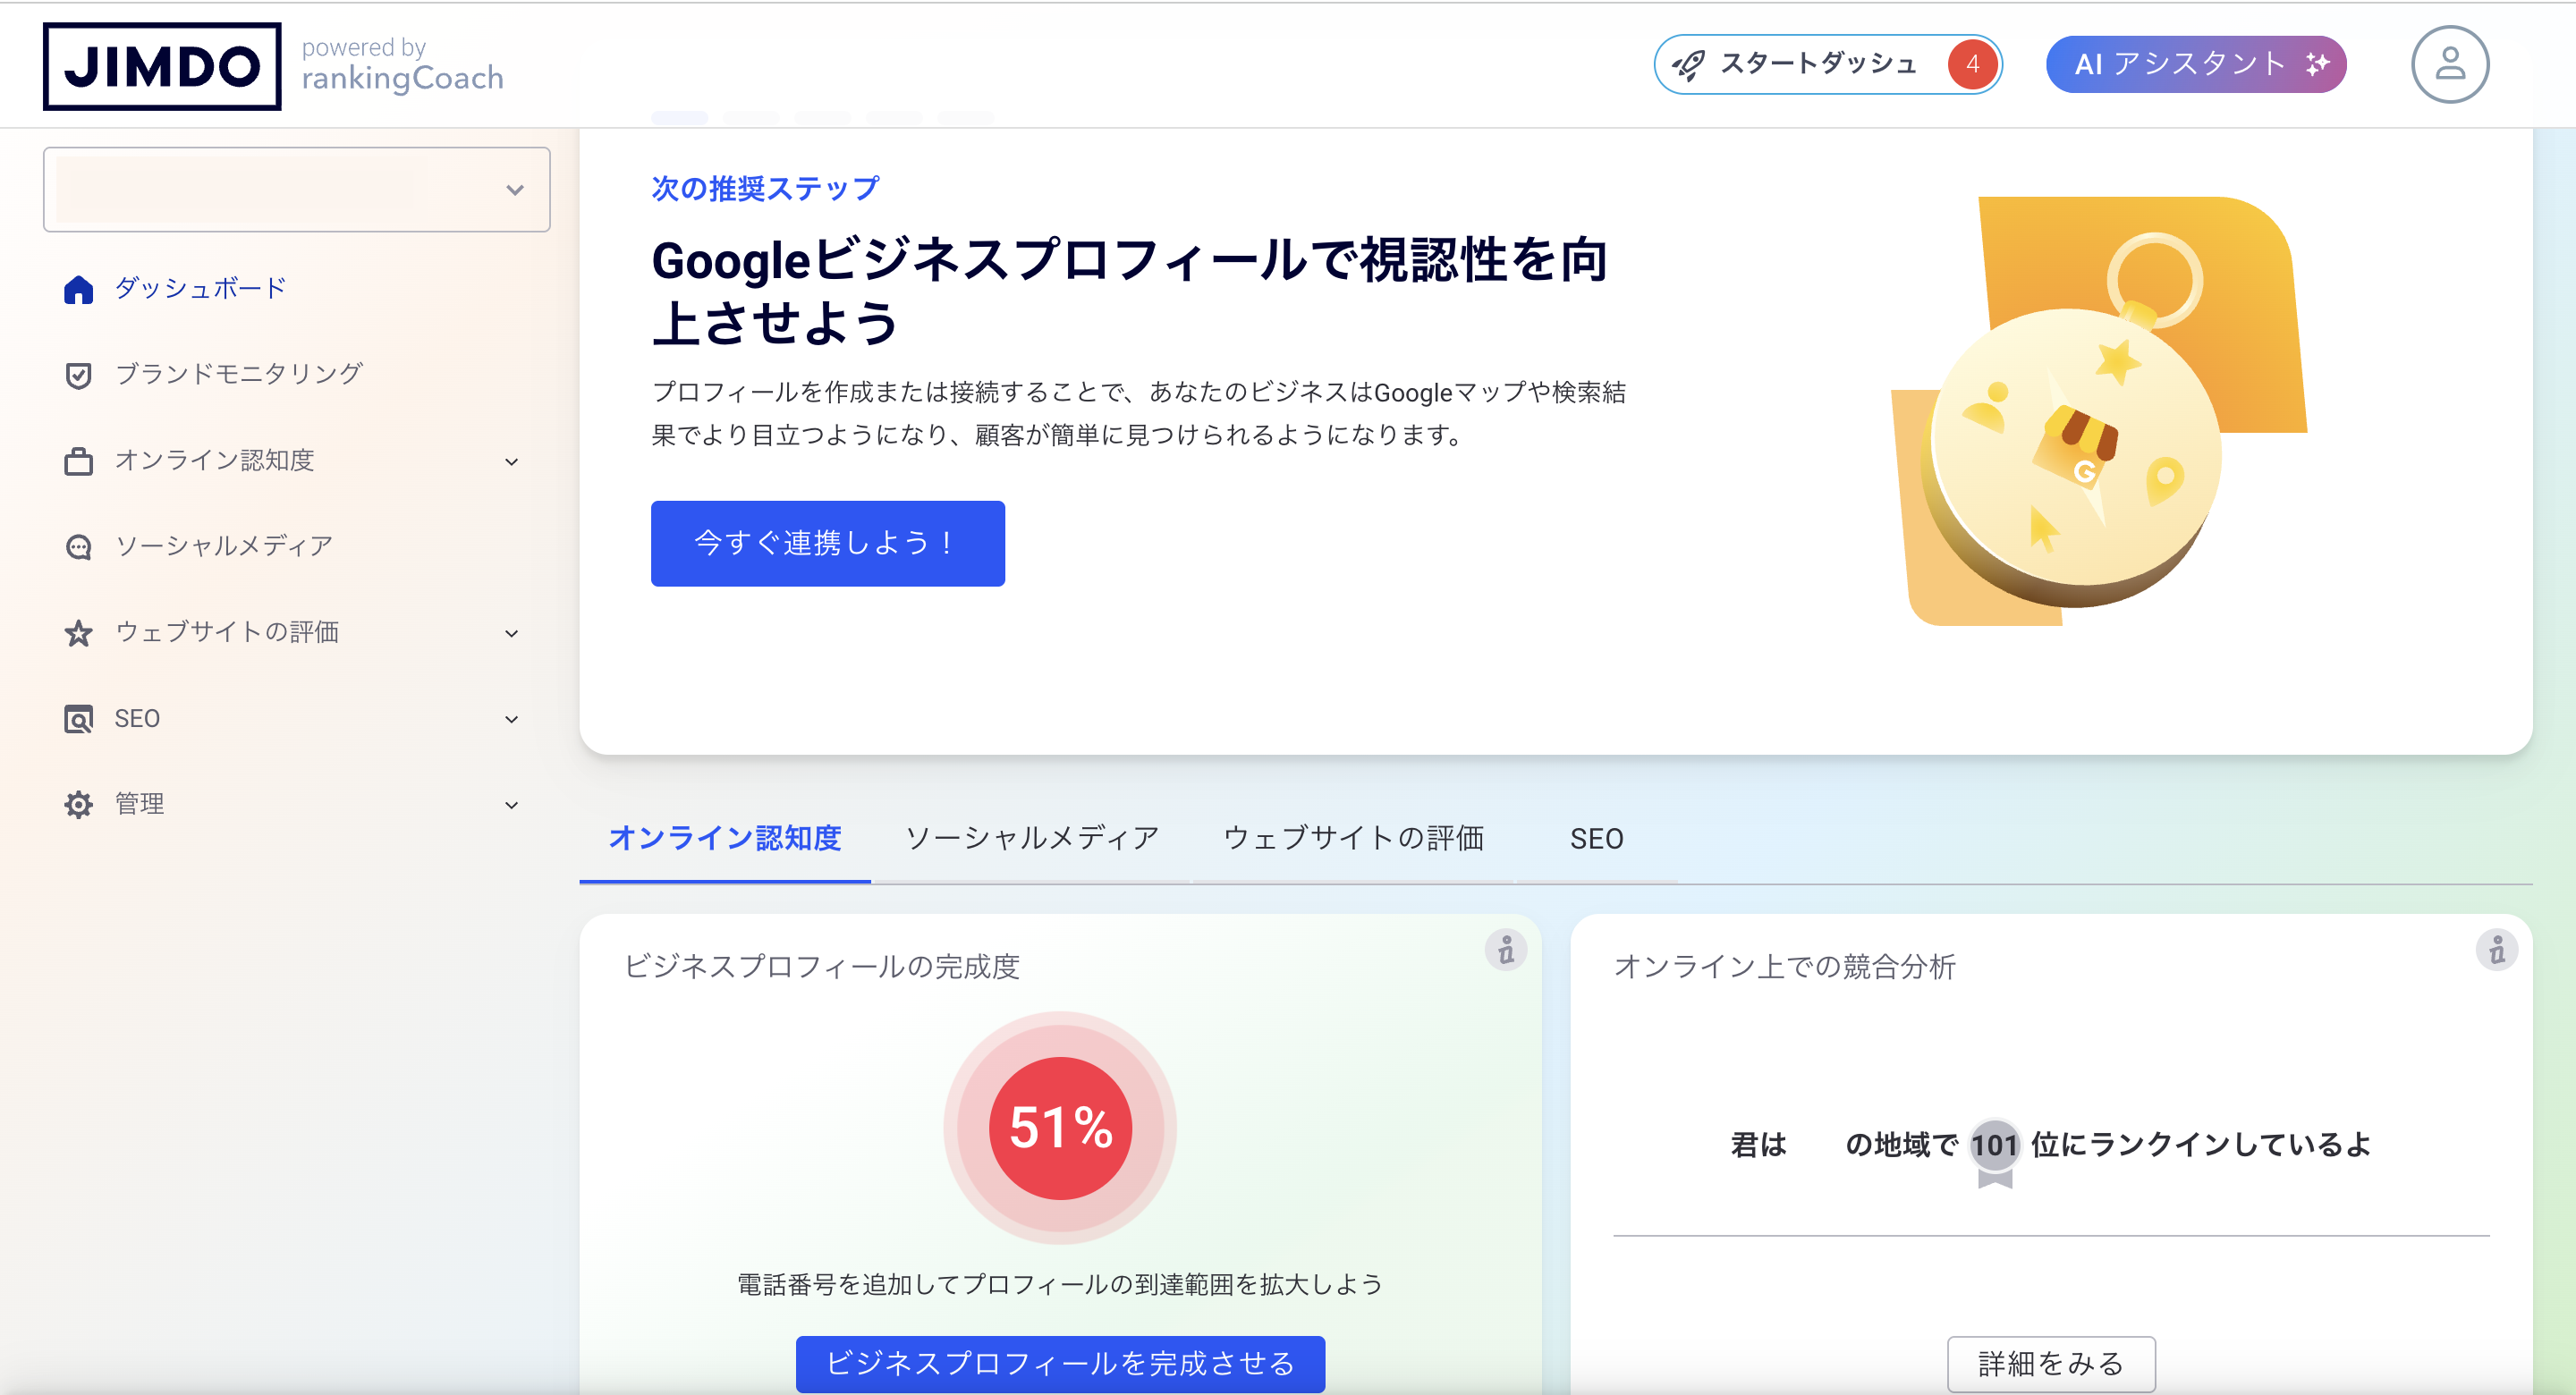Show info for online competitor analysis card
Screen dimensions: 2576x1395
pyautogui.click(x=2496, y=950)
